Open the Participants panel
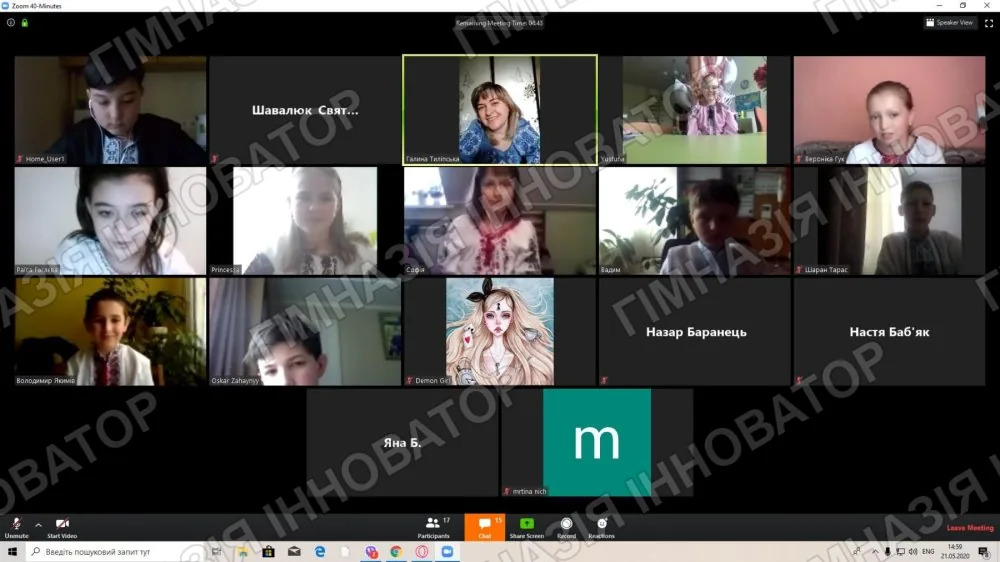 [x=434, y=528]
